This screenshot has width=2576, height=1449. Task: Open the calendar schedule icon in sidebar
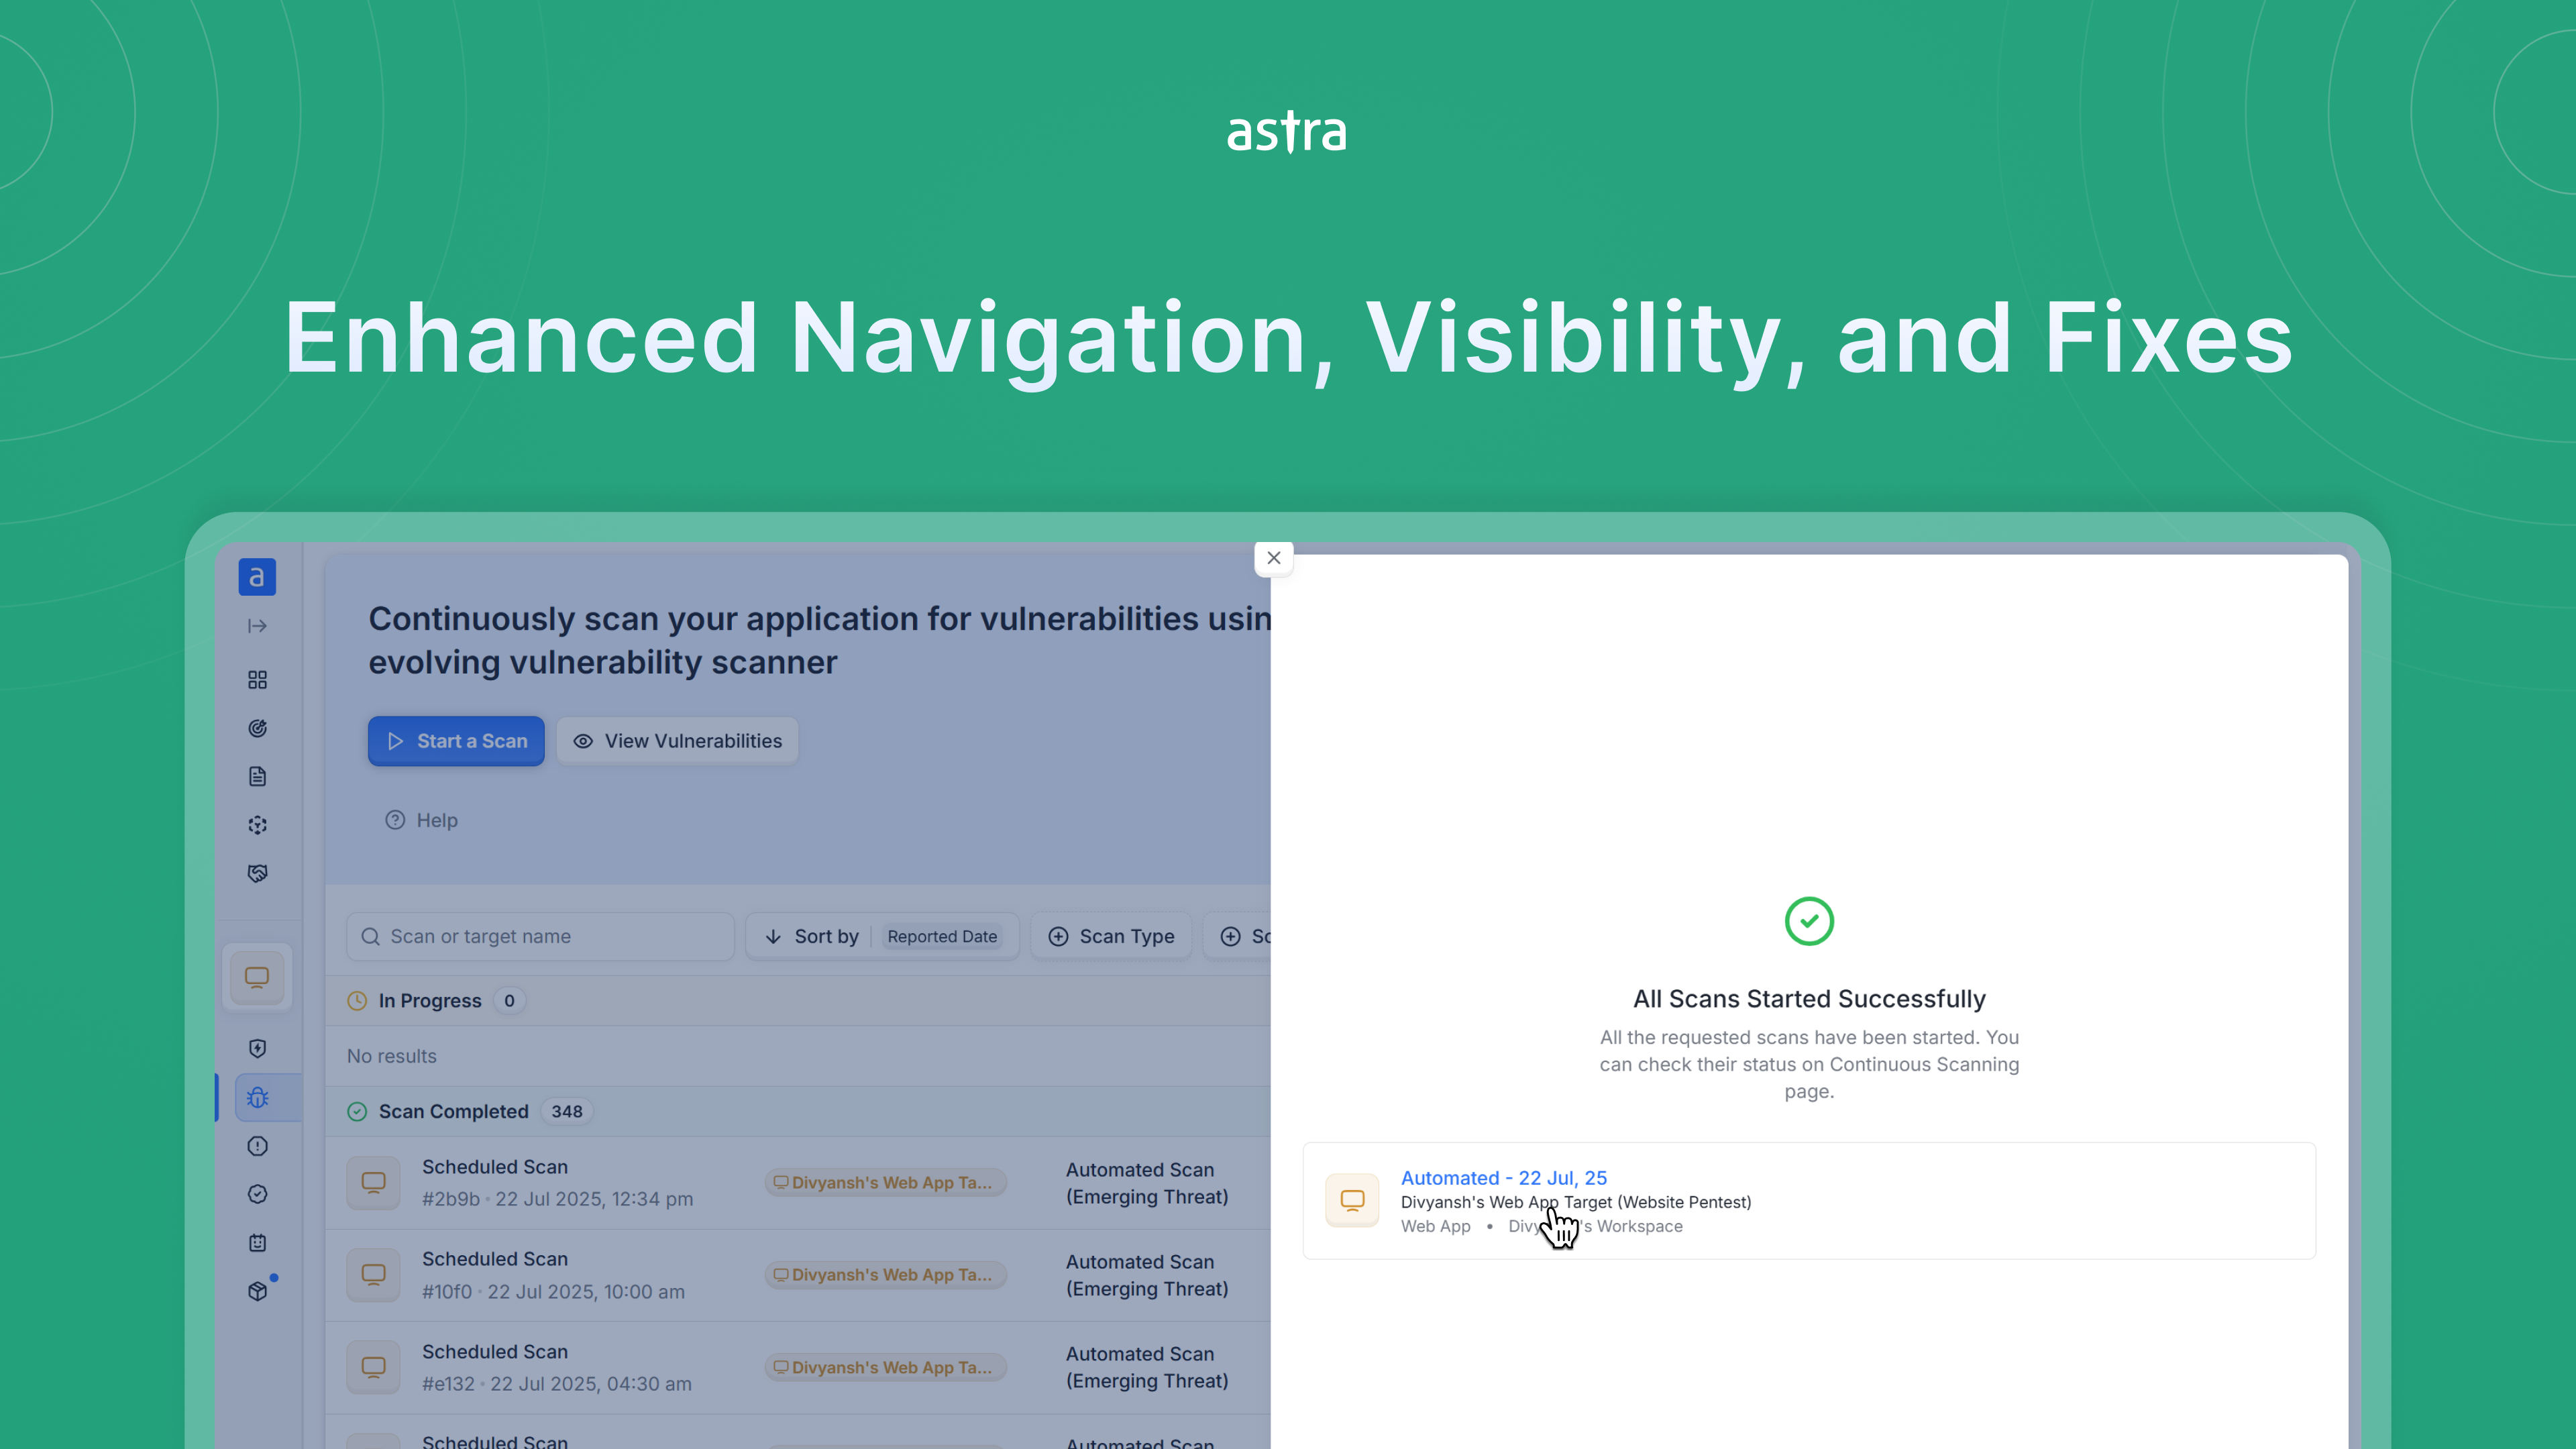click(257, 1243)
